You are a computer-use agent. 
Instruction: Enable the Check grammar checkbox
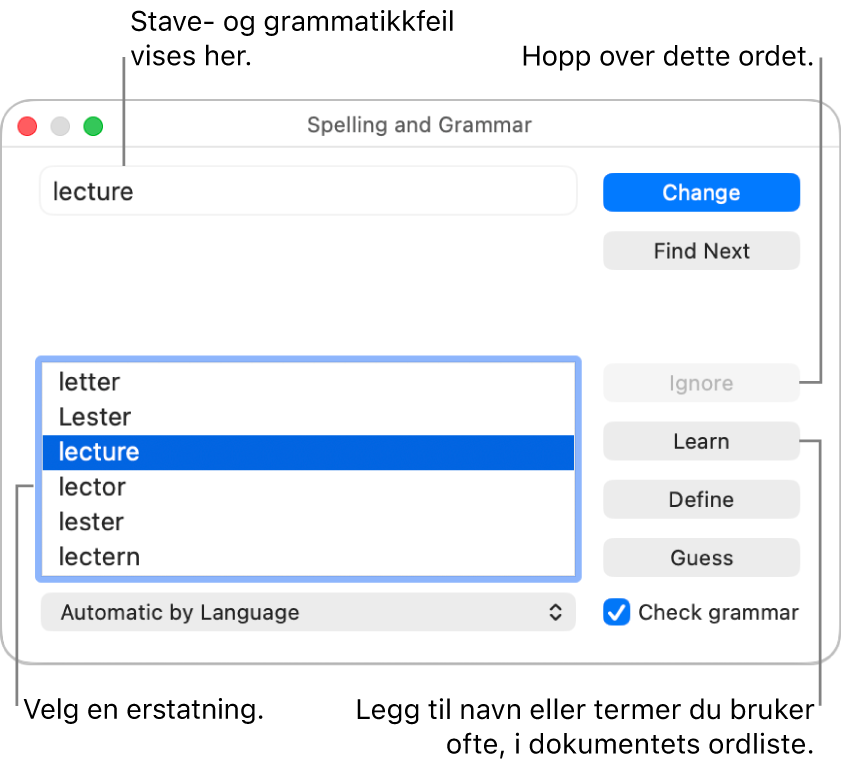(x=616, y=612)
